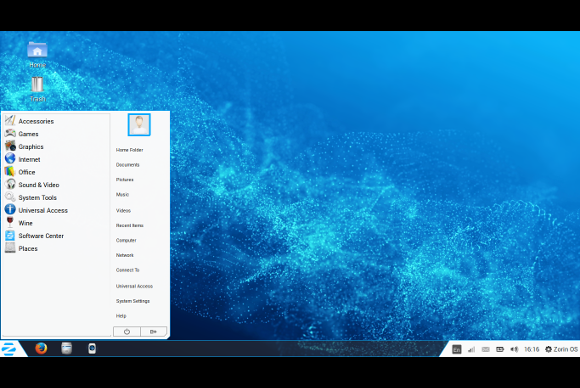This screenshot has width=580, height=388.
Task: Open System Settings link
Action: click(133, 301)
